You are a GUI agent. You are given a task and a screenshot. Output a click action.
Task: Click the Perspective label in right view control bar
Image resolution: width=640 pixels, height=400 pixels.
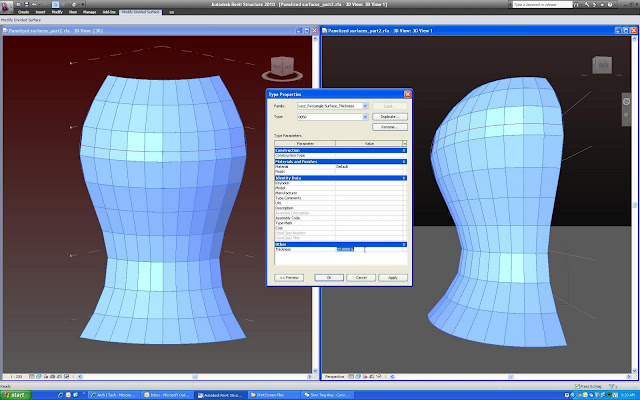[335, 376]
